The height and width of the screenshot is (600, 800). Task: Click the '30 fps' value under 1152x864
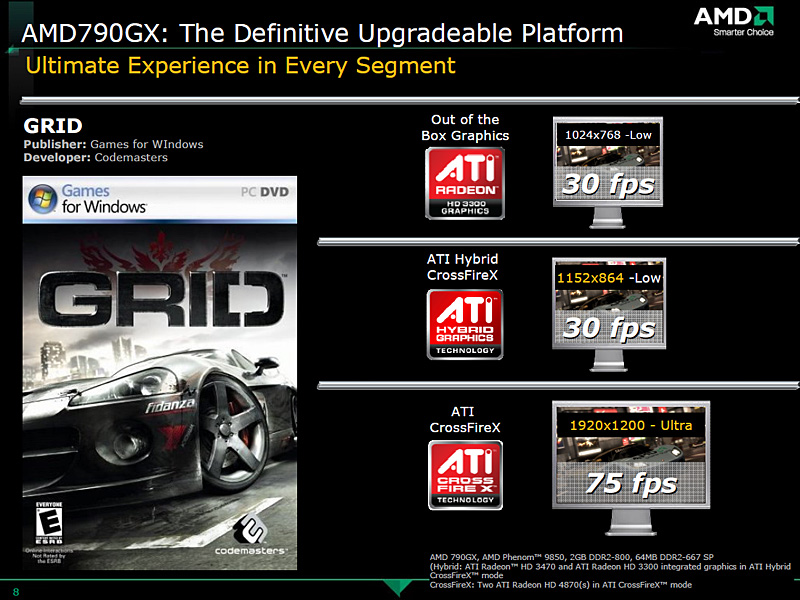tap(609, 328)
